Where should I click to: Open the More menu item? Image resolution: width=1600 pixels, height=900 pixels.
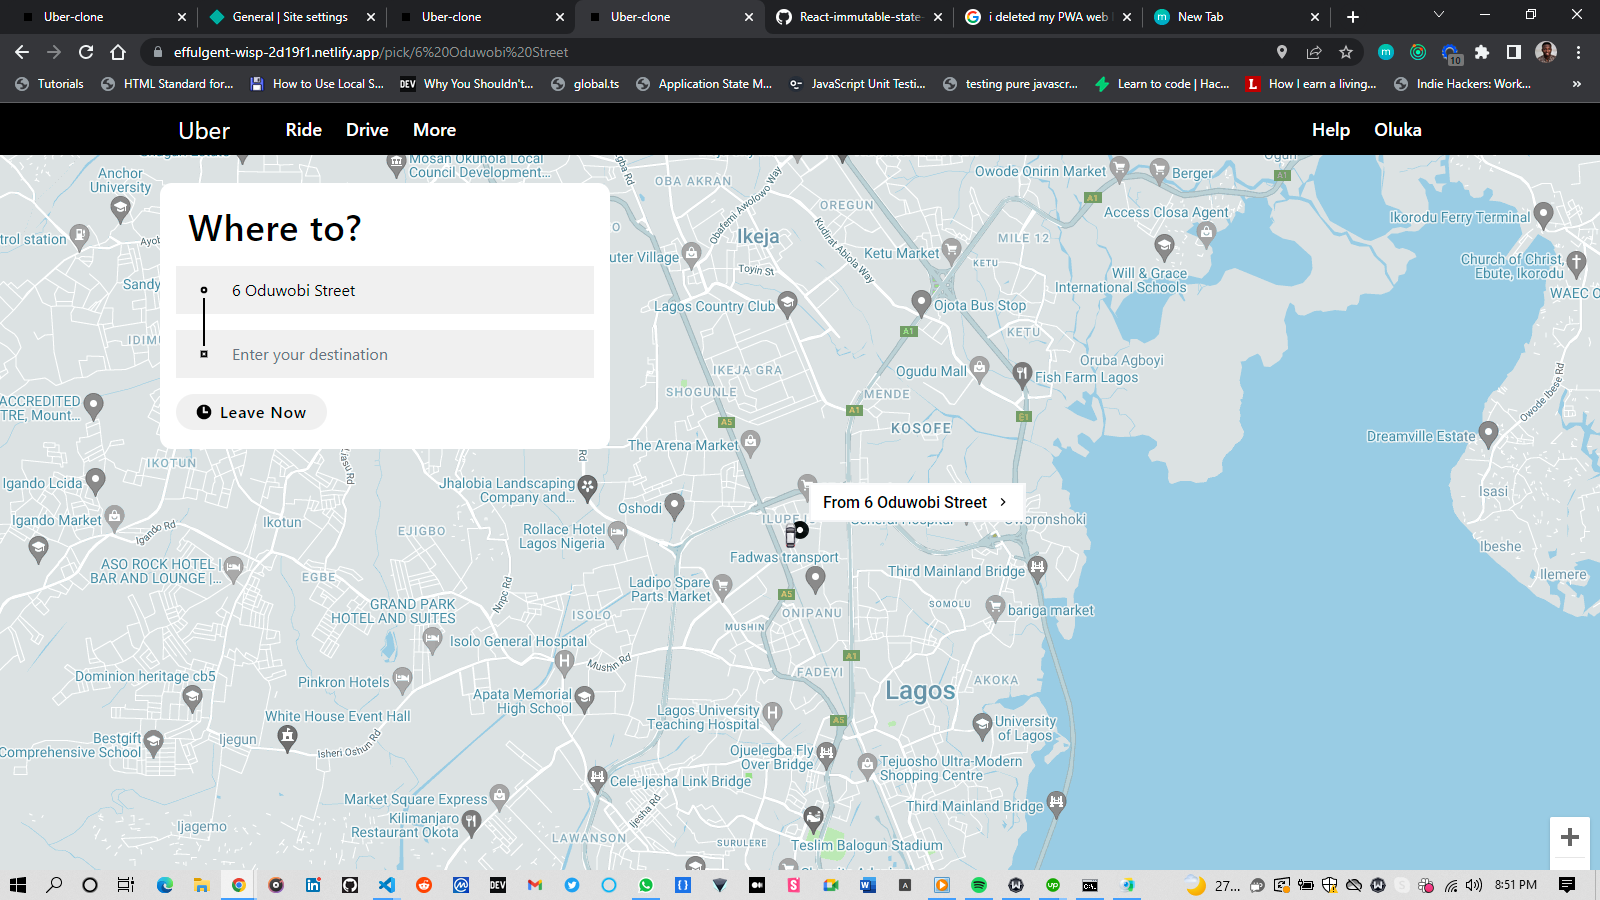pos(434,130)
